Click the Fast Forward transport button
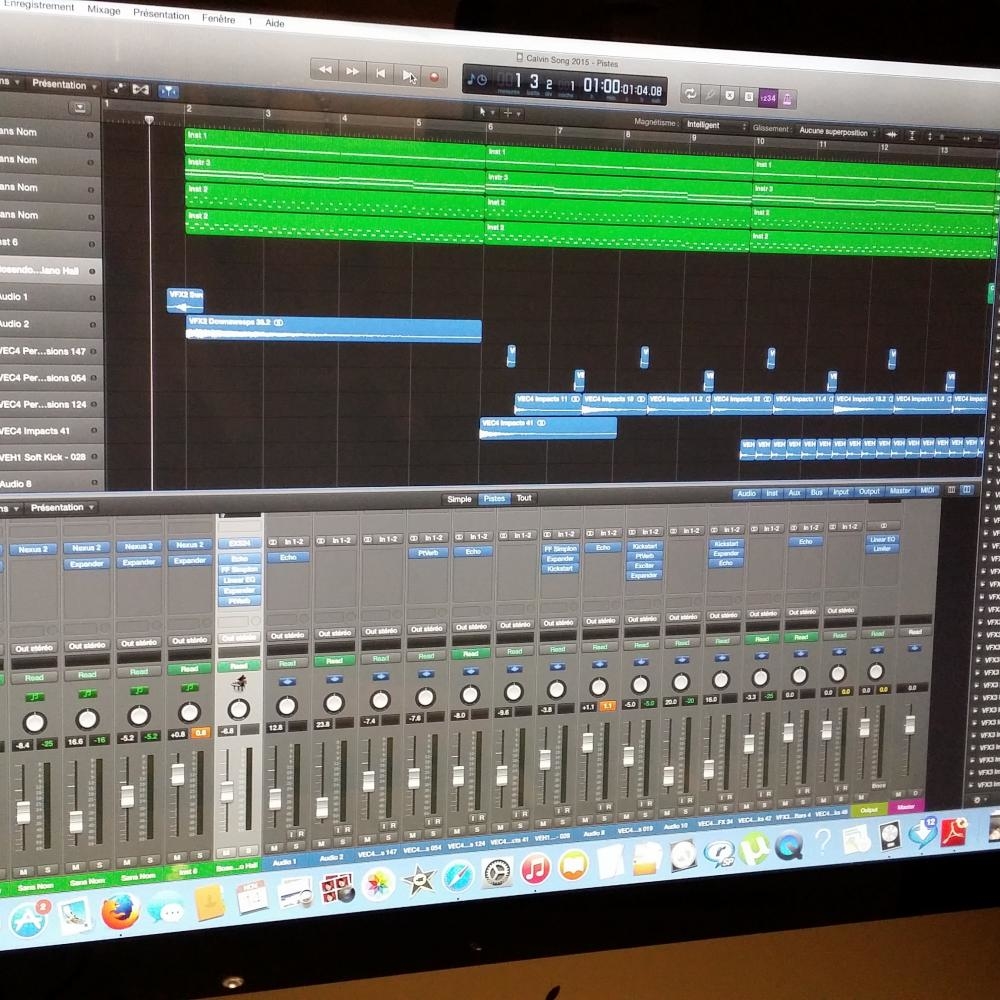Viewport: 1000px width, 1000px height. 353,72
